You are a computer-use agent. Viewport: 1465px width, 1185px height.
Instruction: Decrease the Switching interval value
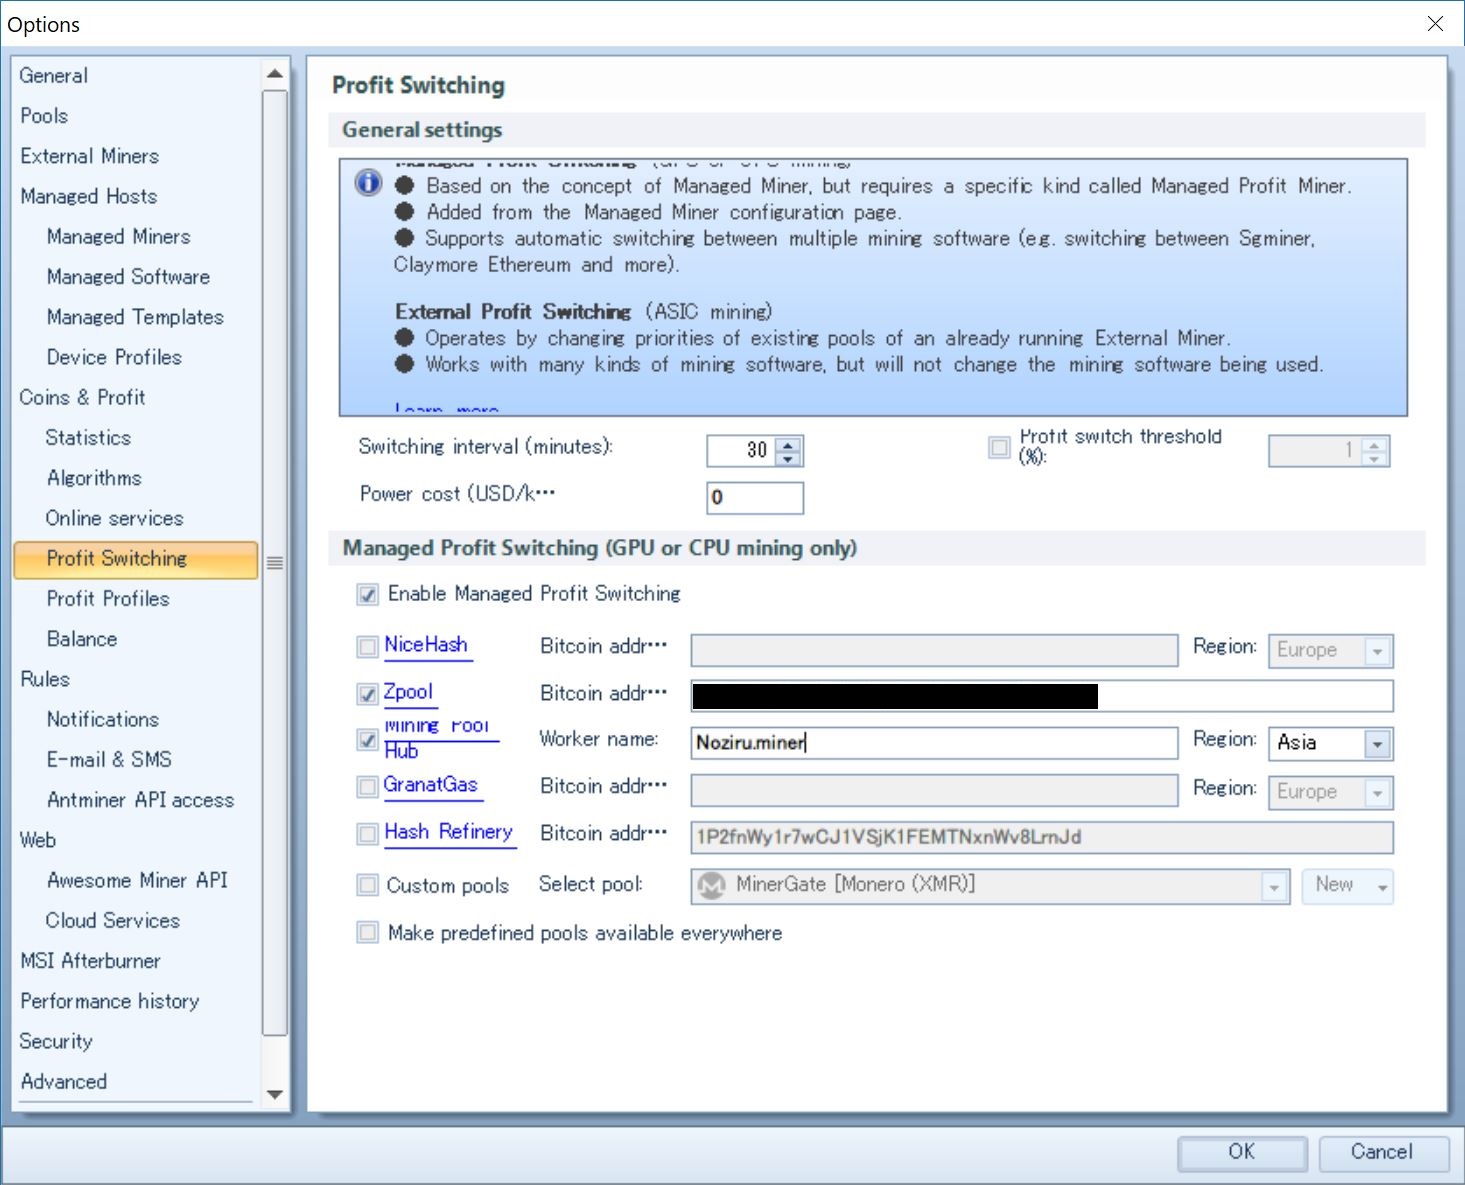pyautogui.click(x=789, y=458)
